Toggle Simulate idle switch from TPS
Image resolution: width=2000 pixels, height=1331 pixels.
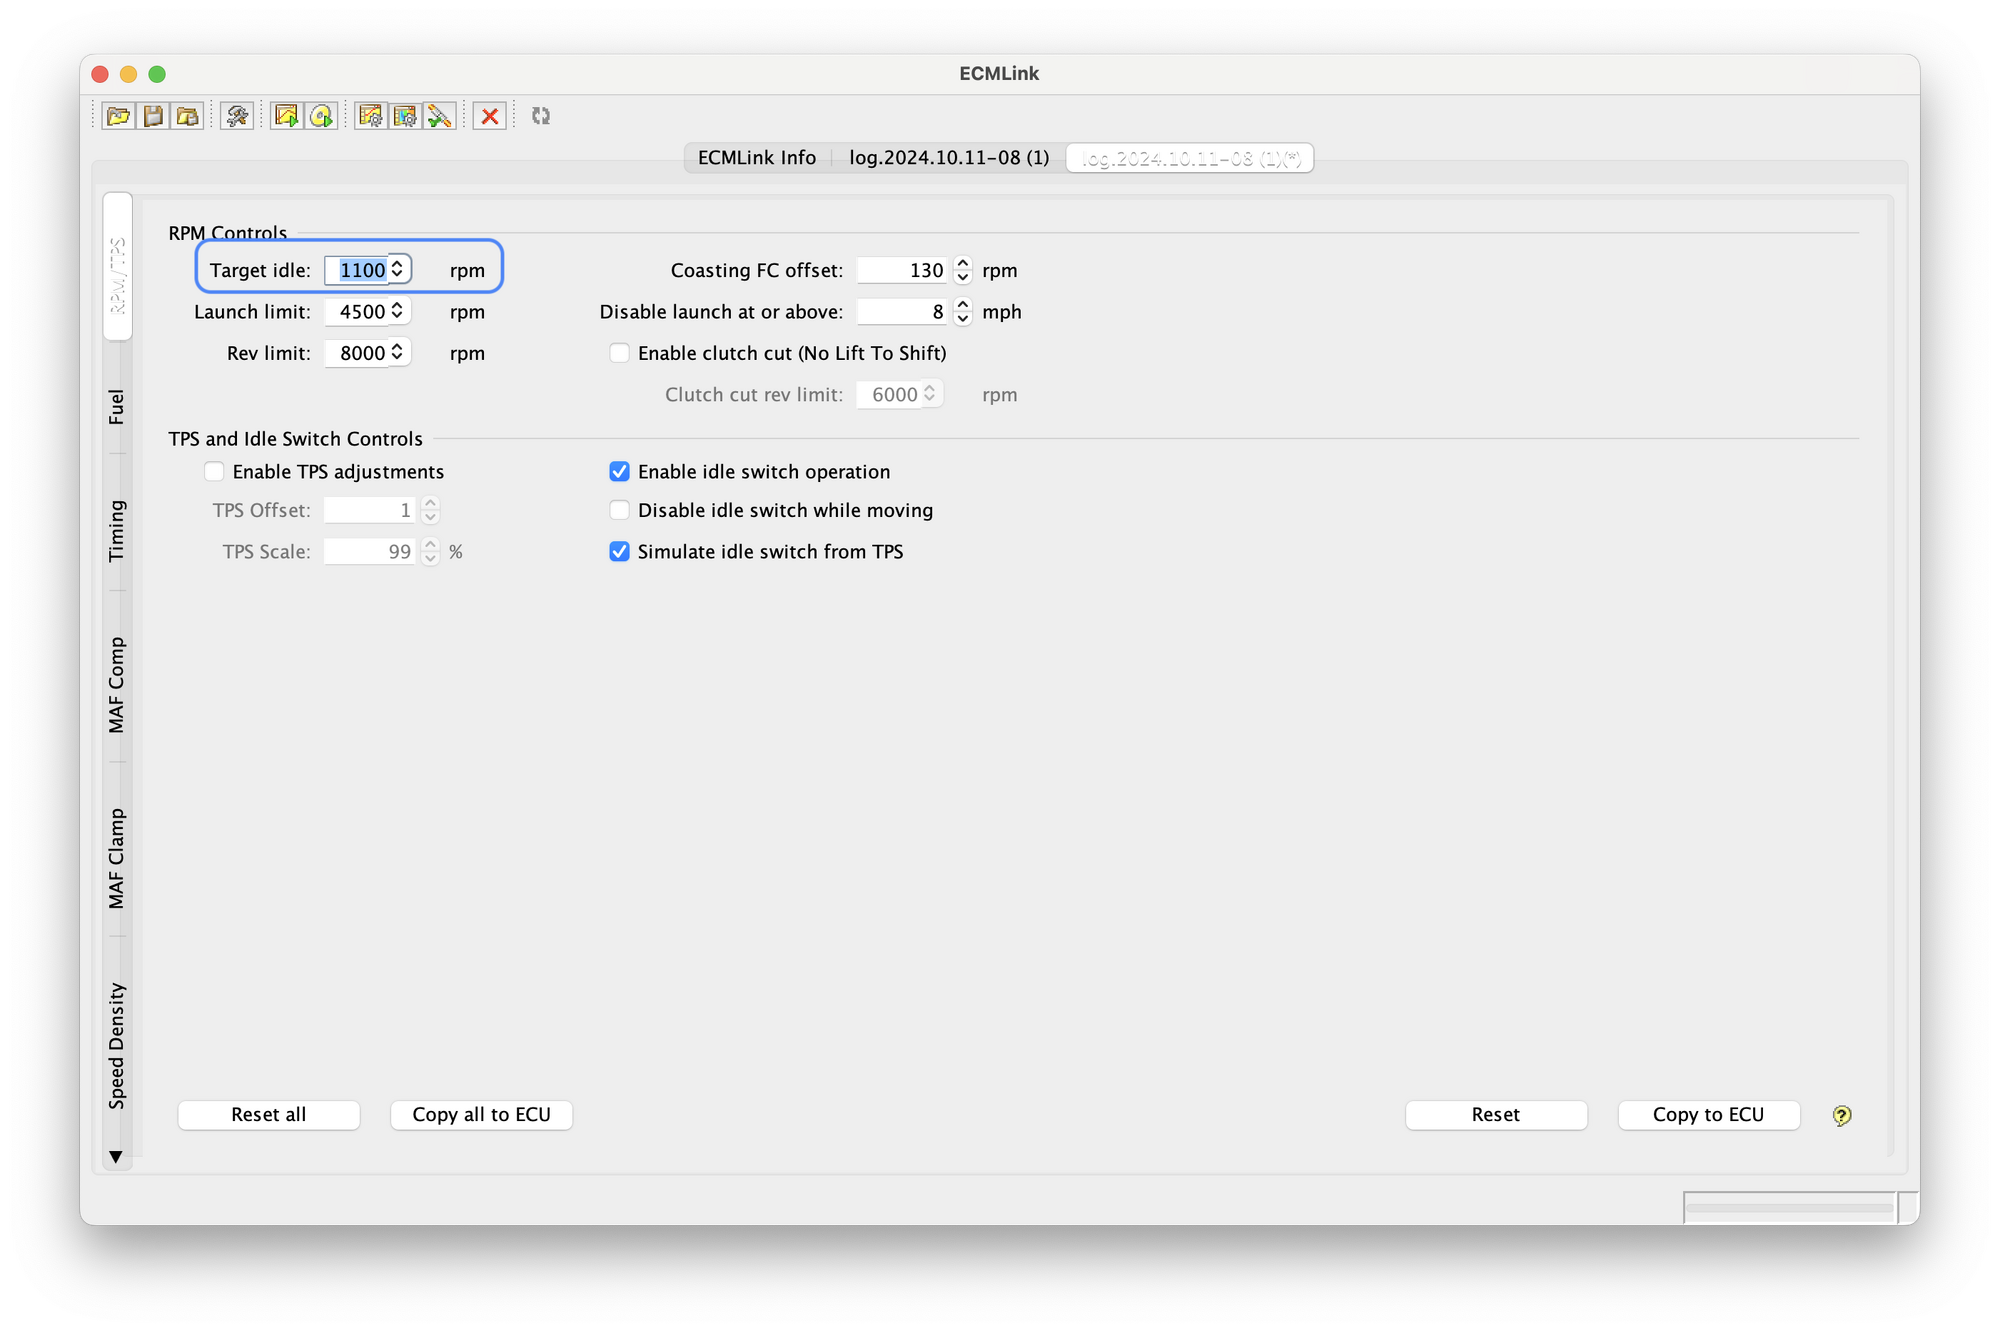[x=620, y=552]
